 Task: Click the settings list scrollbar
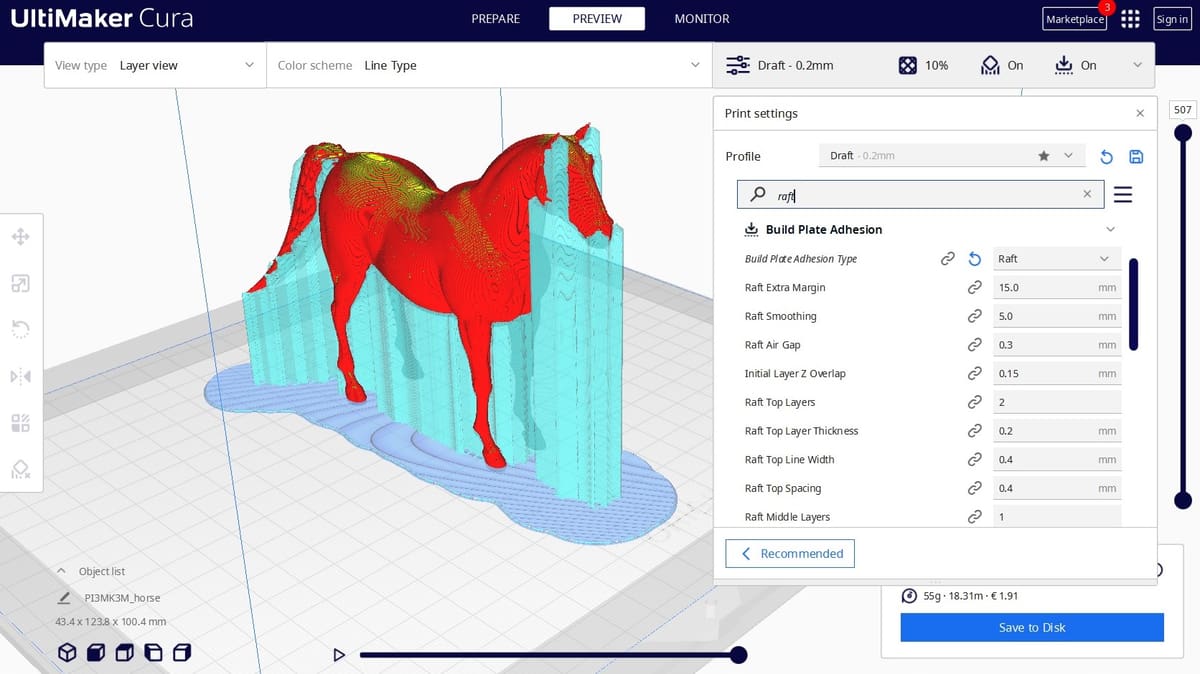1133,304
